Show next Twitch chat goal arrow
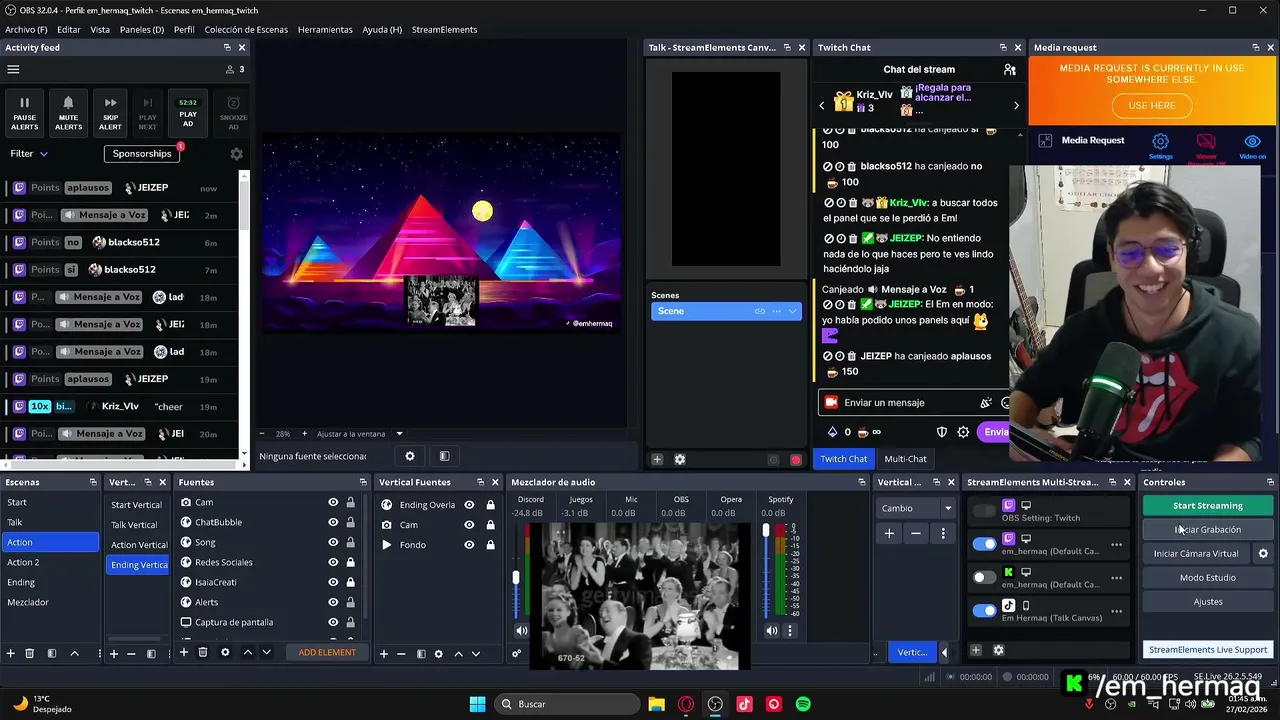The width and height of the screenshot is (1280, 720). pos(1016,105)
